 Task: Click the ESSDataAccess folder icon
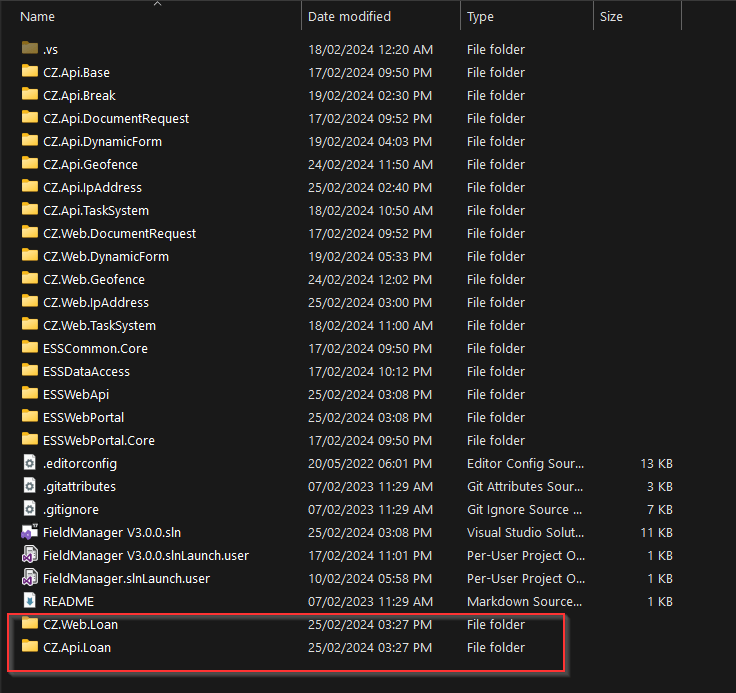pos(30,370)
